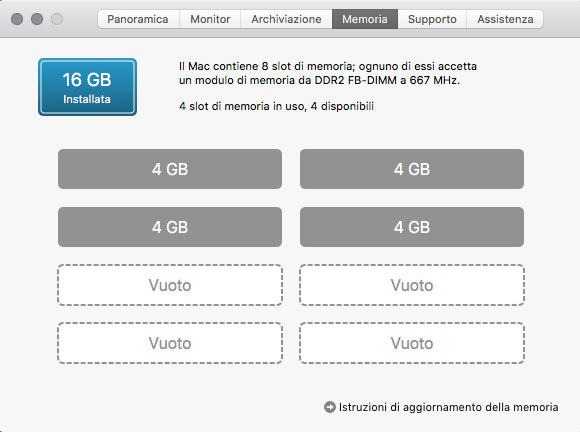Click the third-row left Vuoto slot

click(x=170, y=285)
